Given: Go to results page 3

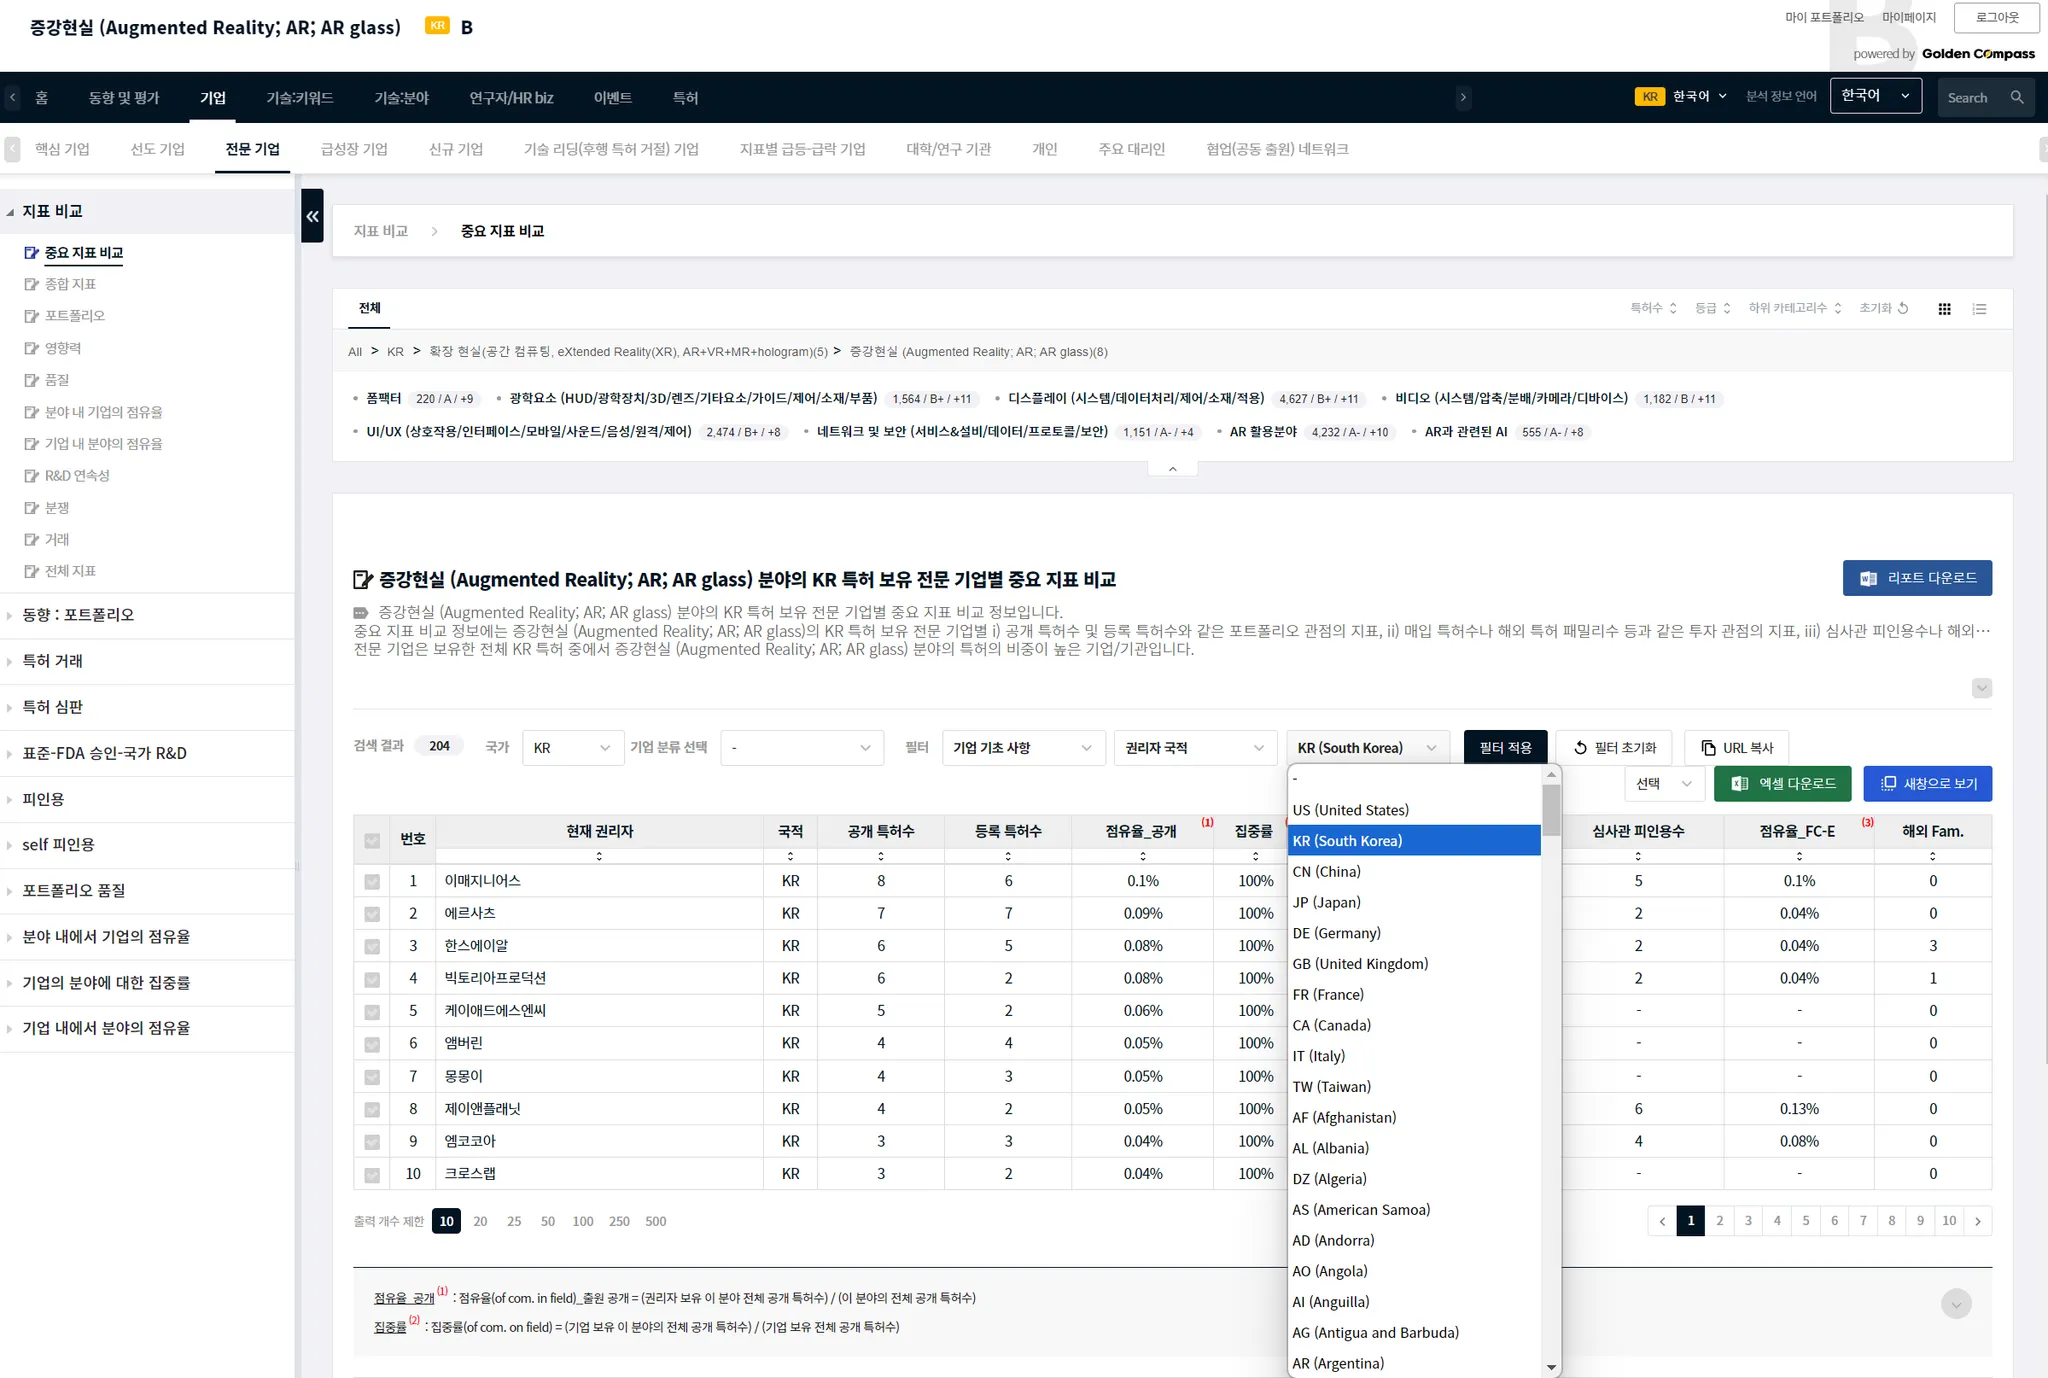Looking at the screenshot, I should click(x=1748, y=1221).
